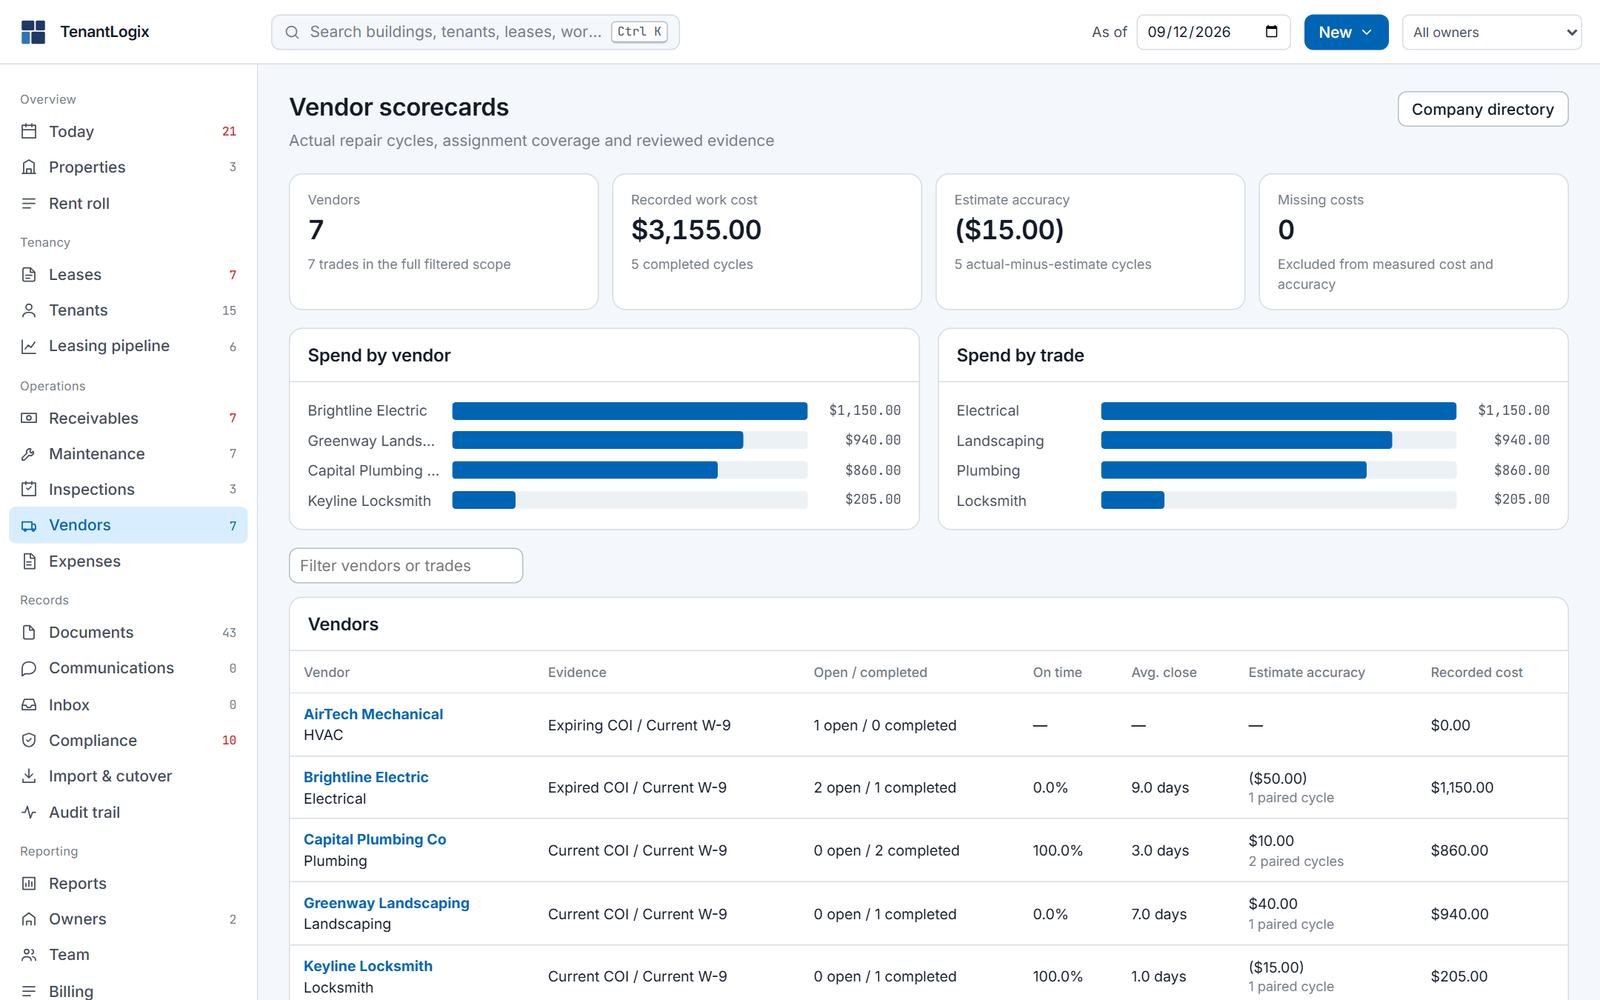
Task: Open the Today sidebar item
Action: pyautogui.click(x=128, y=131)
